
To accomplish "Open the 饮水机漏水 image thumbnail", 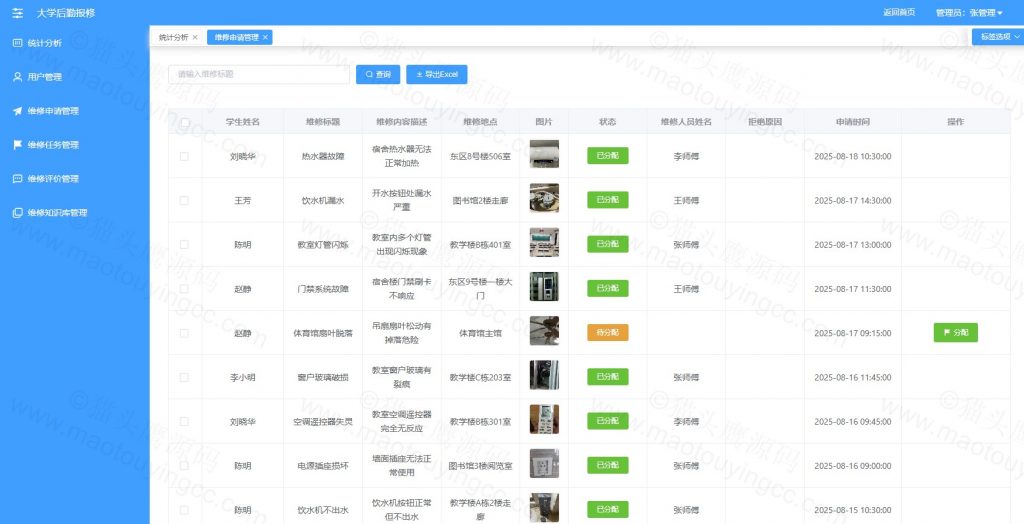I will point(544,199).
